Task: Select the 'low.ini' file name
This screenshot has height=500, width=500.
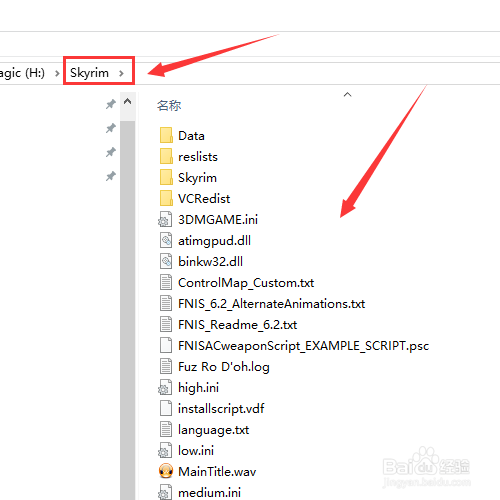Action: coord(196,451)
